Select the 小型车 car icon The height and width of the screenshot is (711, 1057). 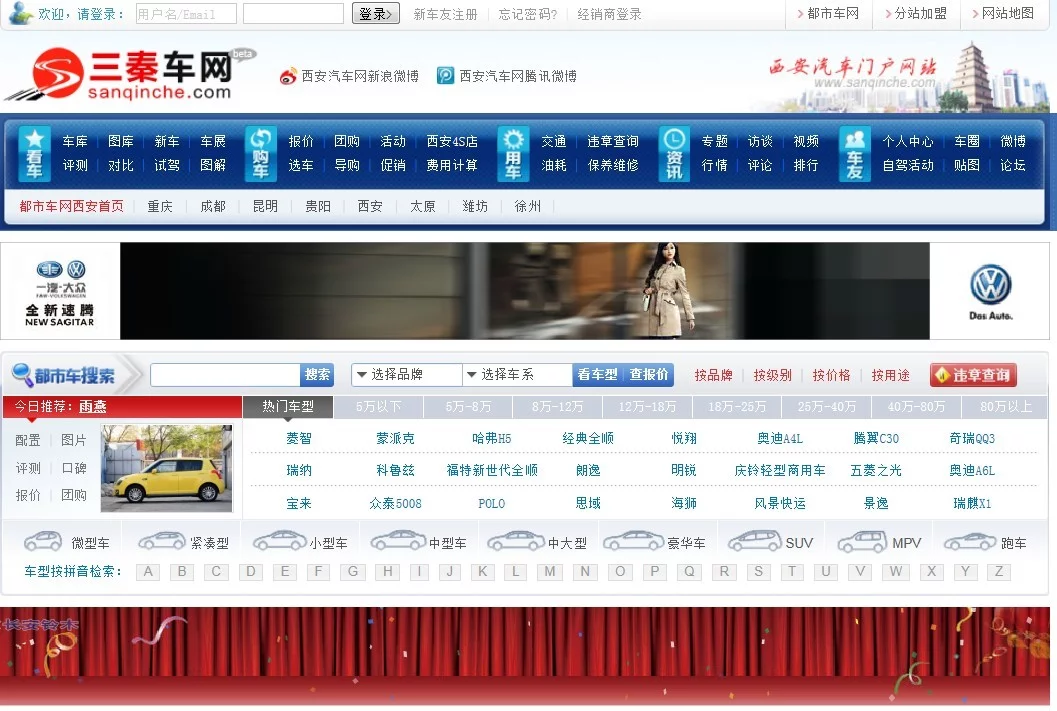279,541
